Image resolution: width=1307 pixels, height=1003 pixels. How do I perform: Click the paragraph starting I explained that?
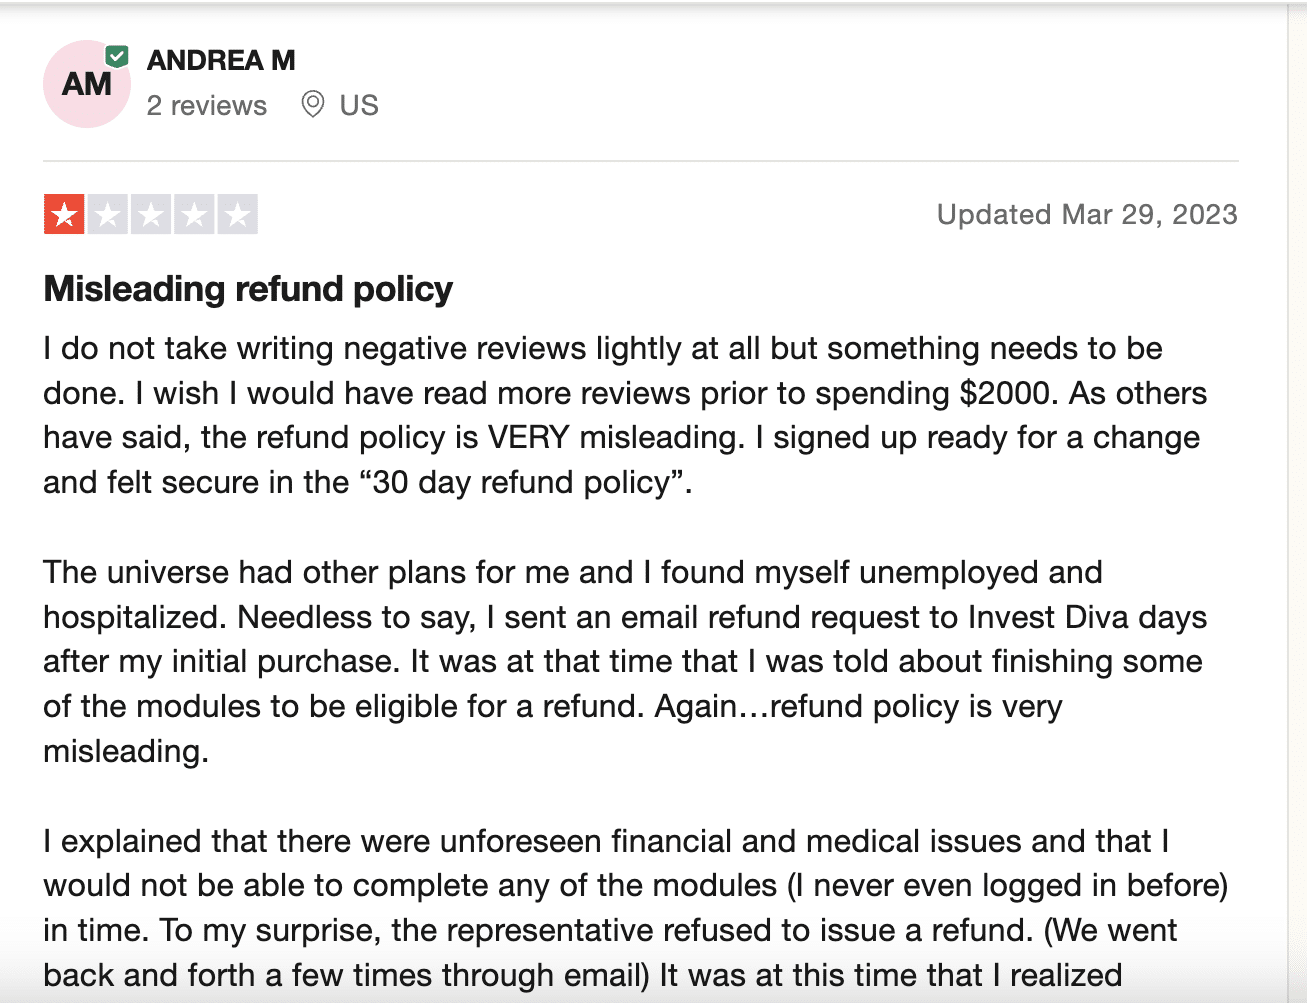pyautogui.click(x=636, y=908)
